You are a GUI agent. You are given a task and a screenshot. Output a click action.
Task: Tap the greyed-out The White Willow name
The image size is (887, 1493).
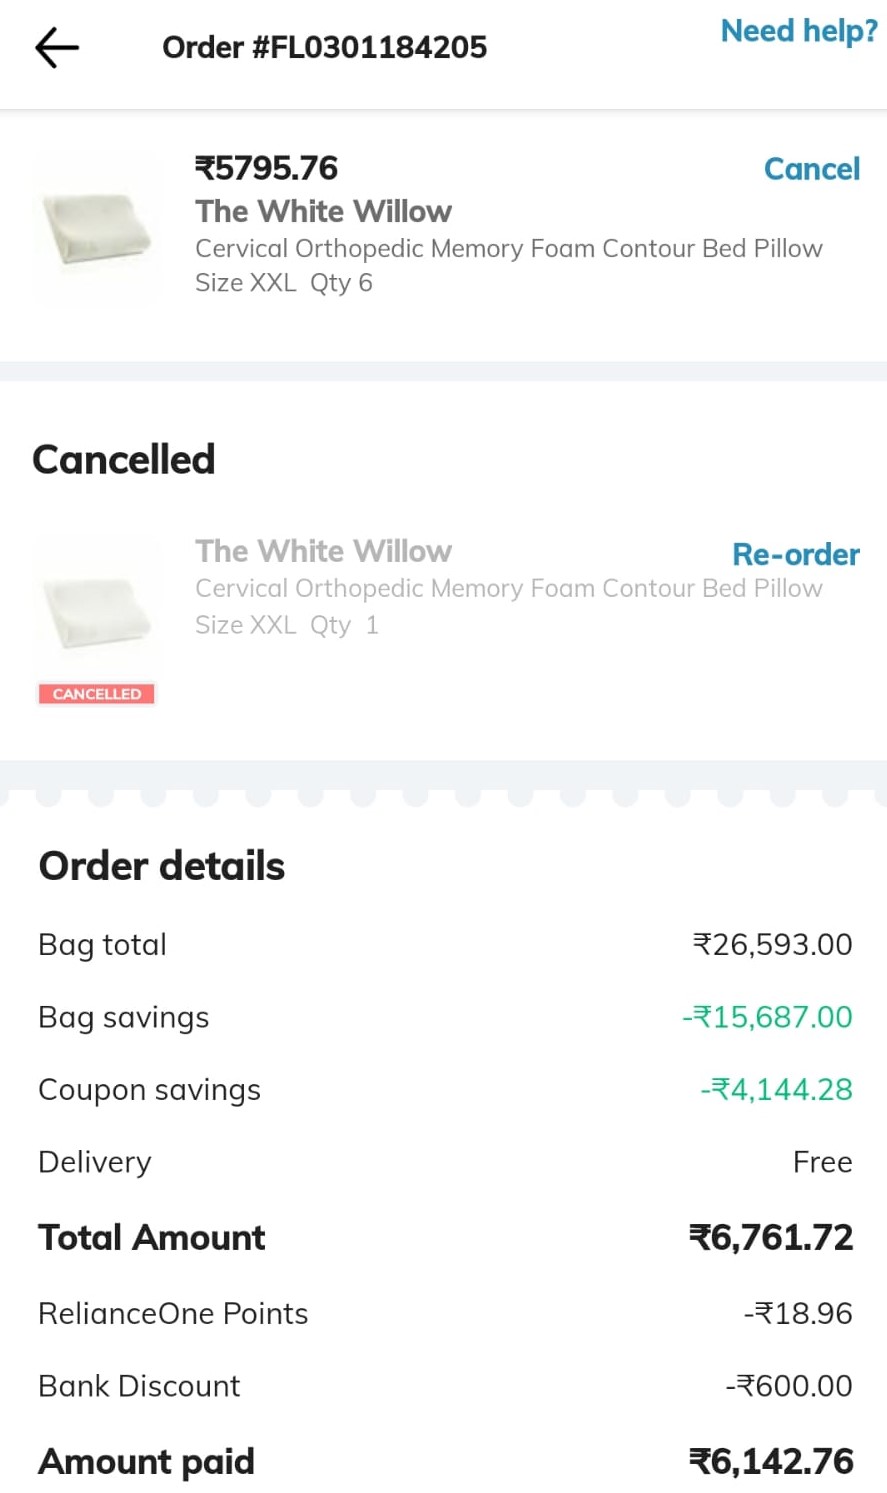point(323,551)
